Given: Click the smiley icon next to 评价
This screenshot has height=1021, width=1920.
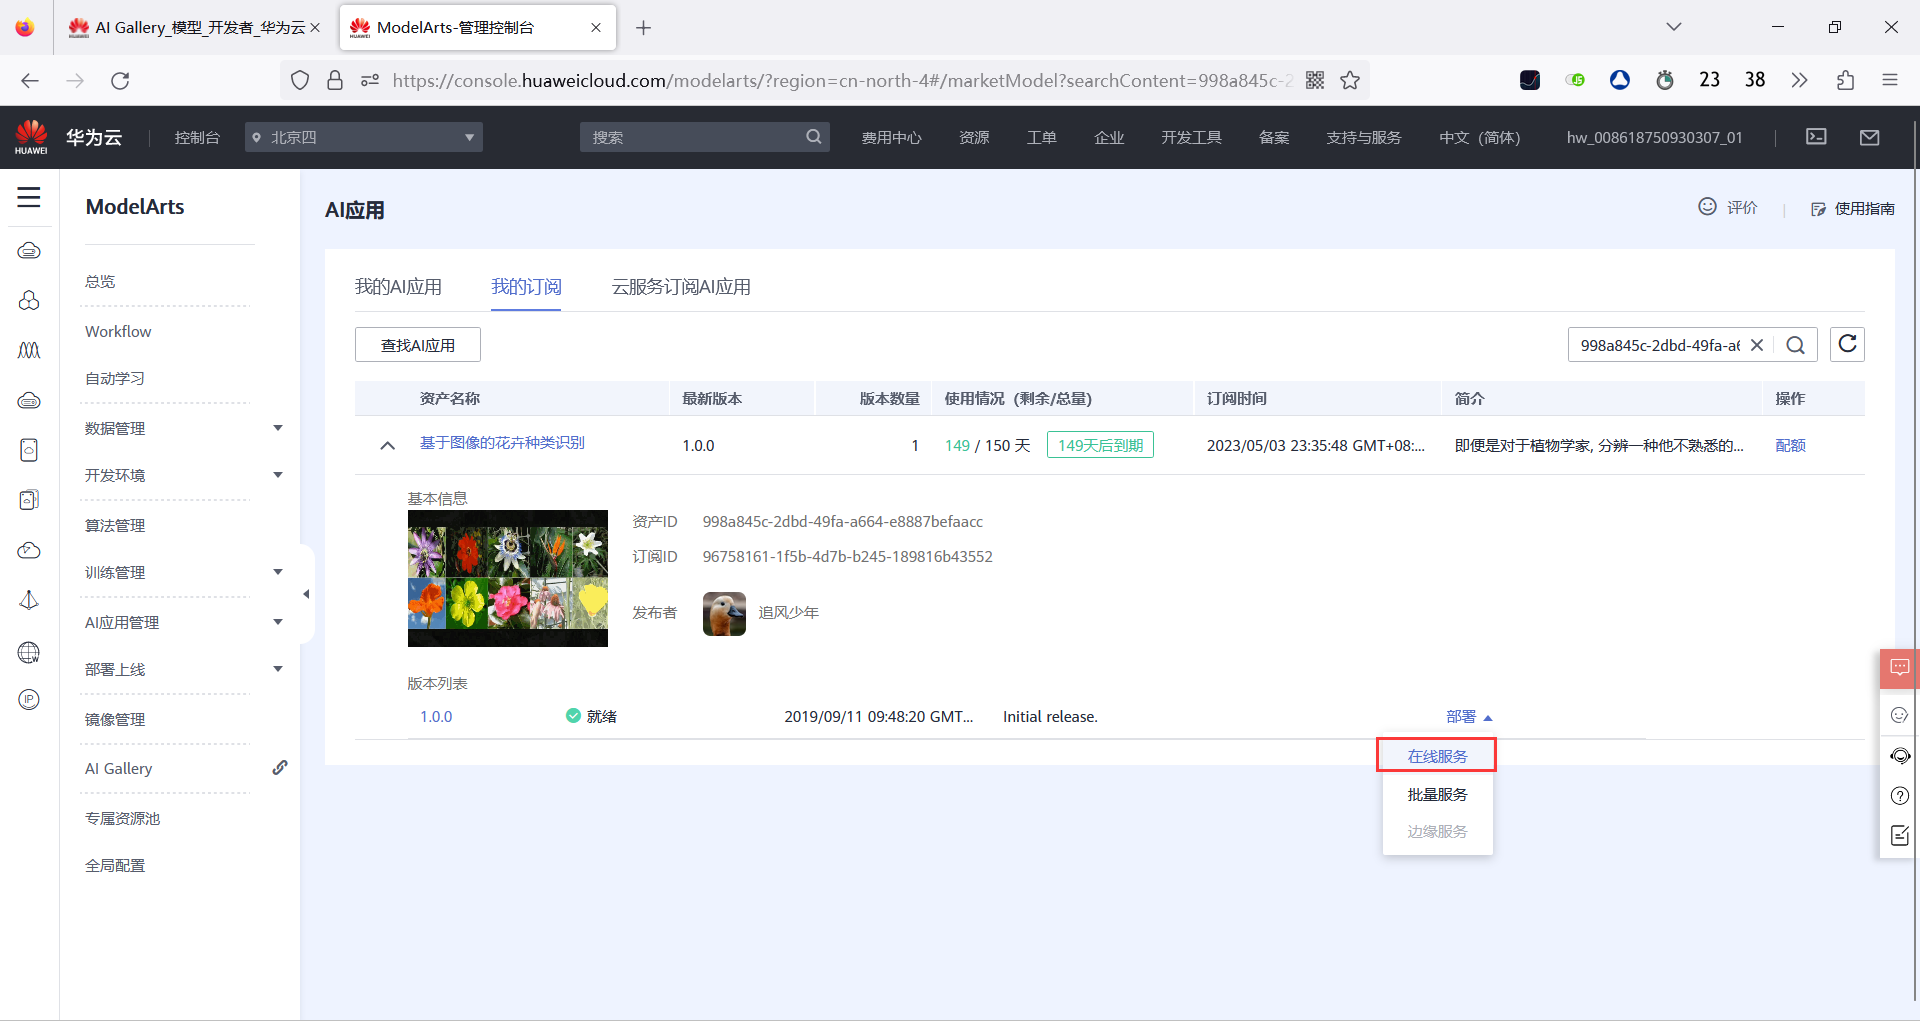Looking at the screenshot, I should 1707,206.
